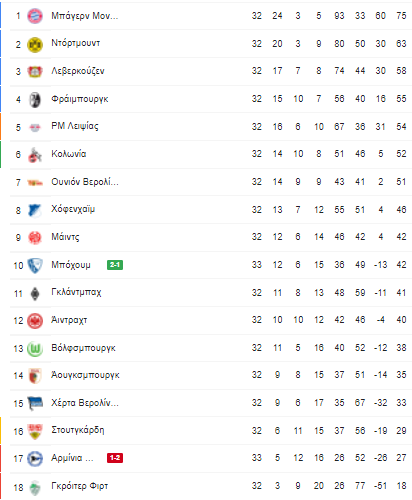Click the Wolfsburg green logo
Image resolution: width=412 pixels, height=500 pixels.
coord(35,349)
